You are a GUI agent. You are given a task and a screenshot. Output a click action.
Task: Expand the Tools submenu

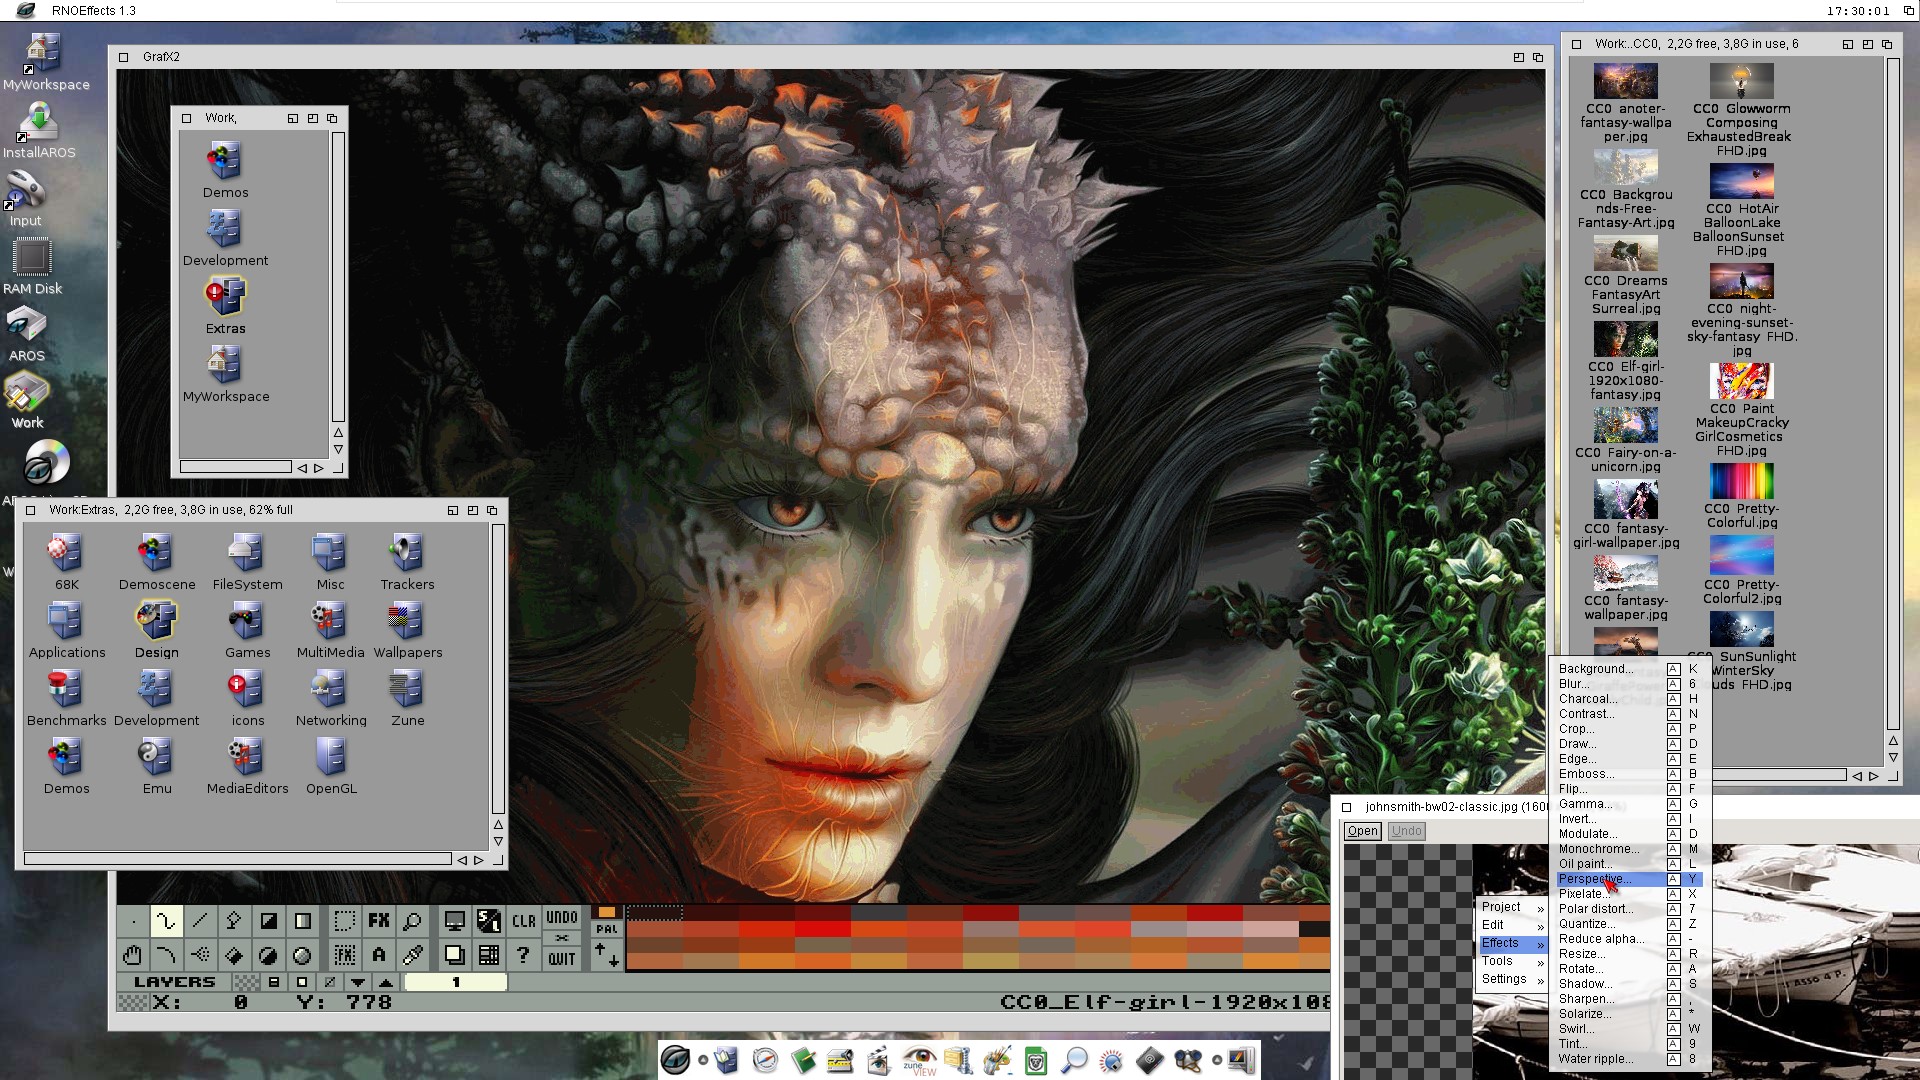coord(1512,961)
